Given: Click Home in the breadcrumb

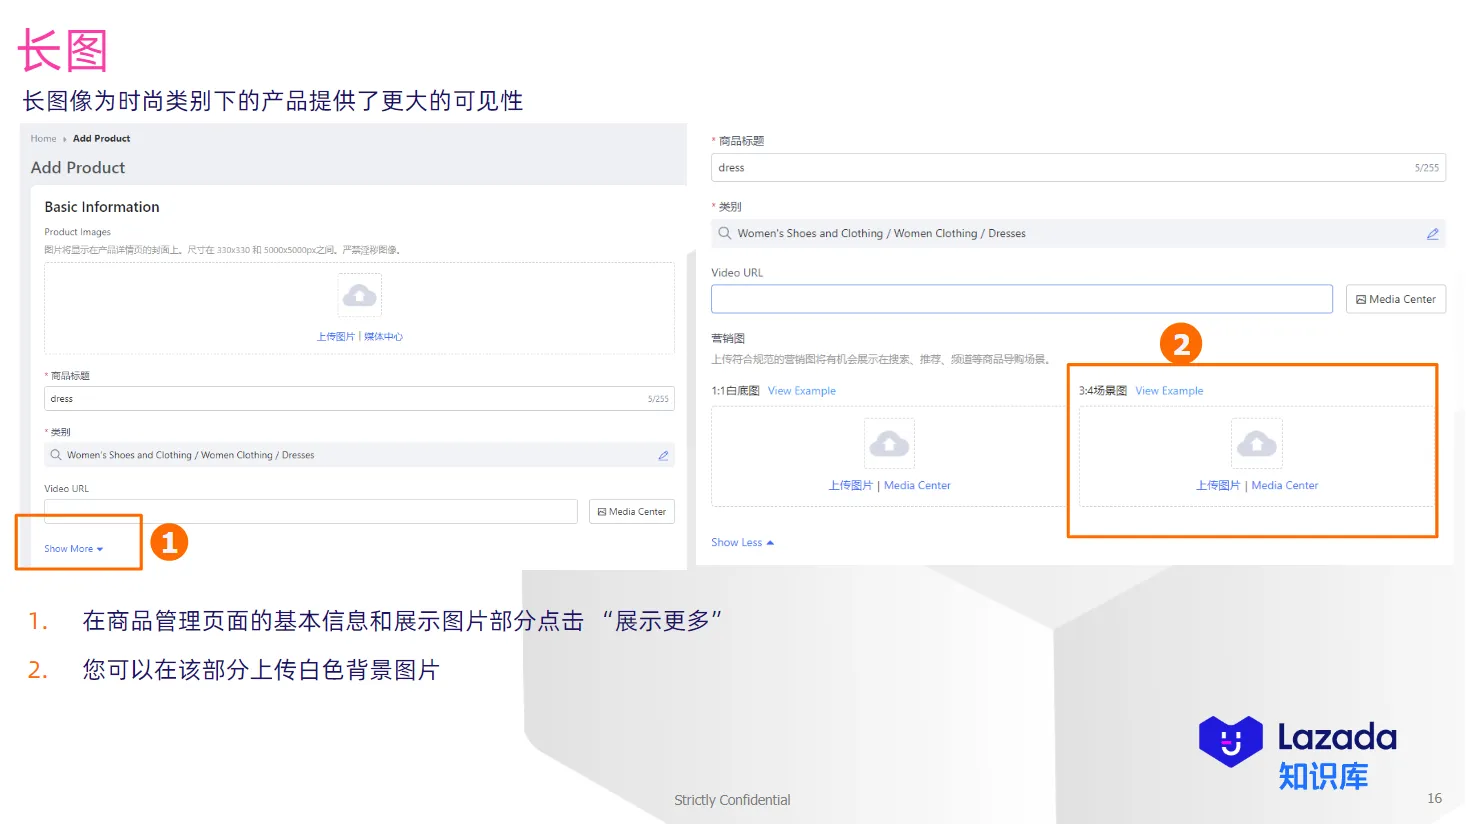Looking at the screenshot, I should (43, 138).
